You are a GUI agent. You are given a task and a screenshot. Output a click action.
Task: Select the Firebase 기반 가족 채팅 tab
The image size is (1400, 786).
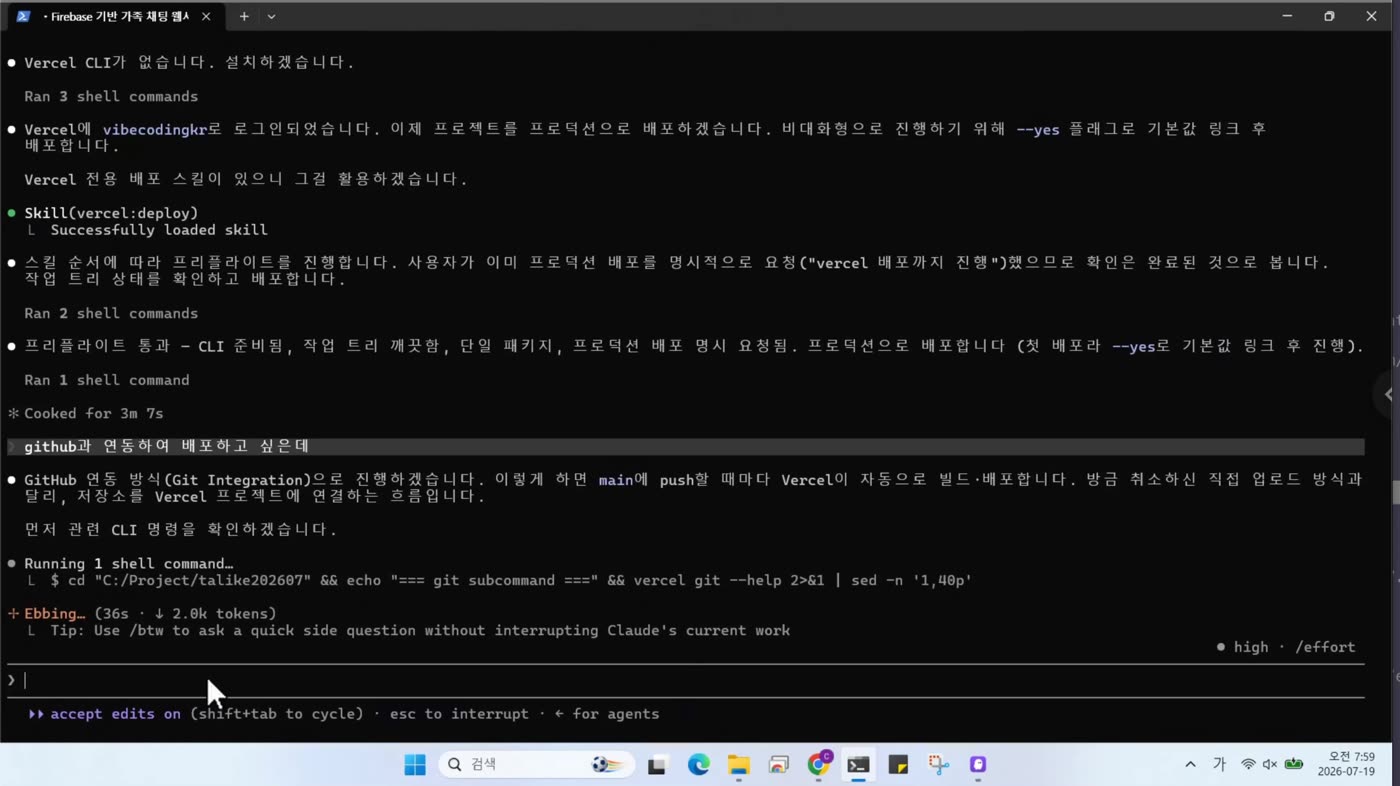[x=115, y=16]
